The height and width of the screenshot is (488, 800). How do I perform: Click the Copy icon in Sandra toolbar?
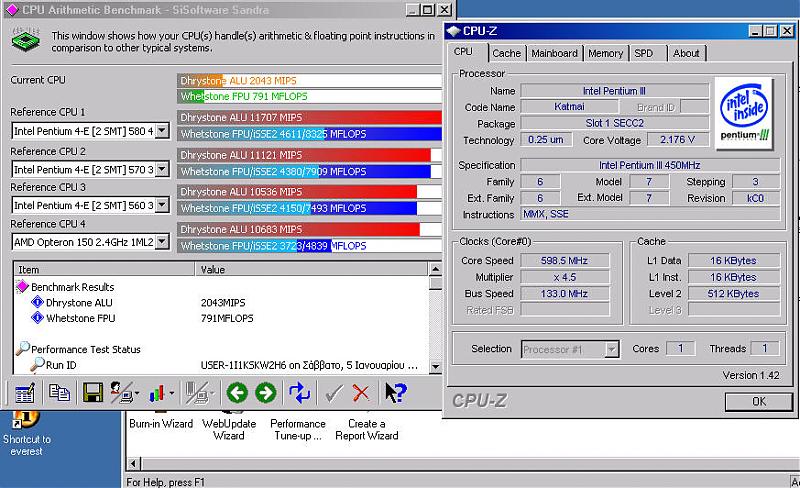click(59, 393)
